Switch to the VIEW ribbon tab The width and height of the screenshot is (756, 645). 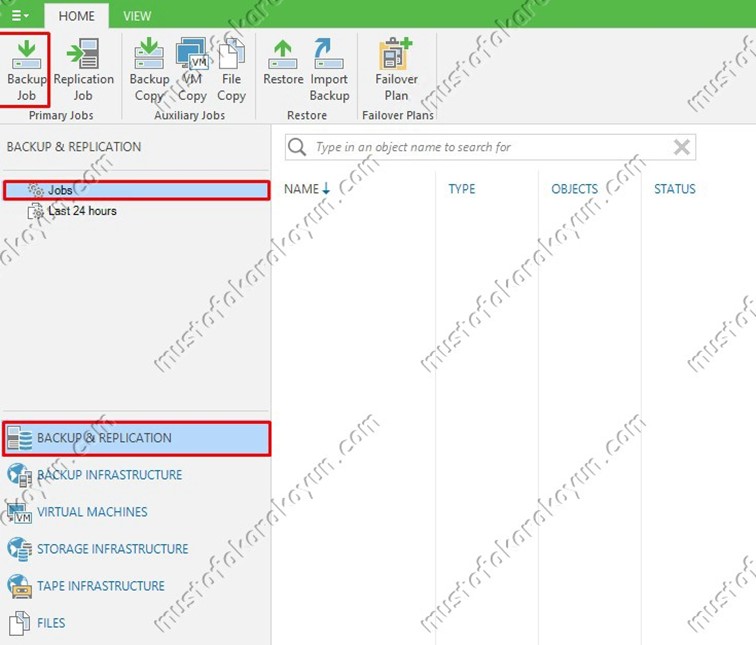point(137,16)
